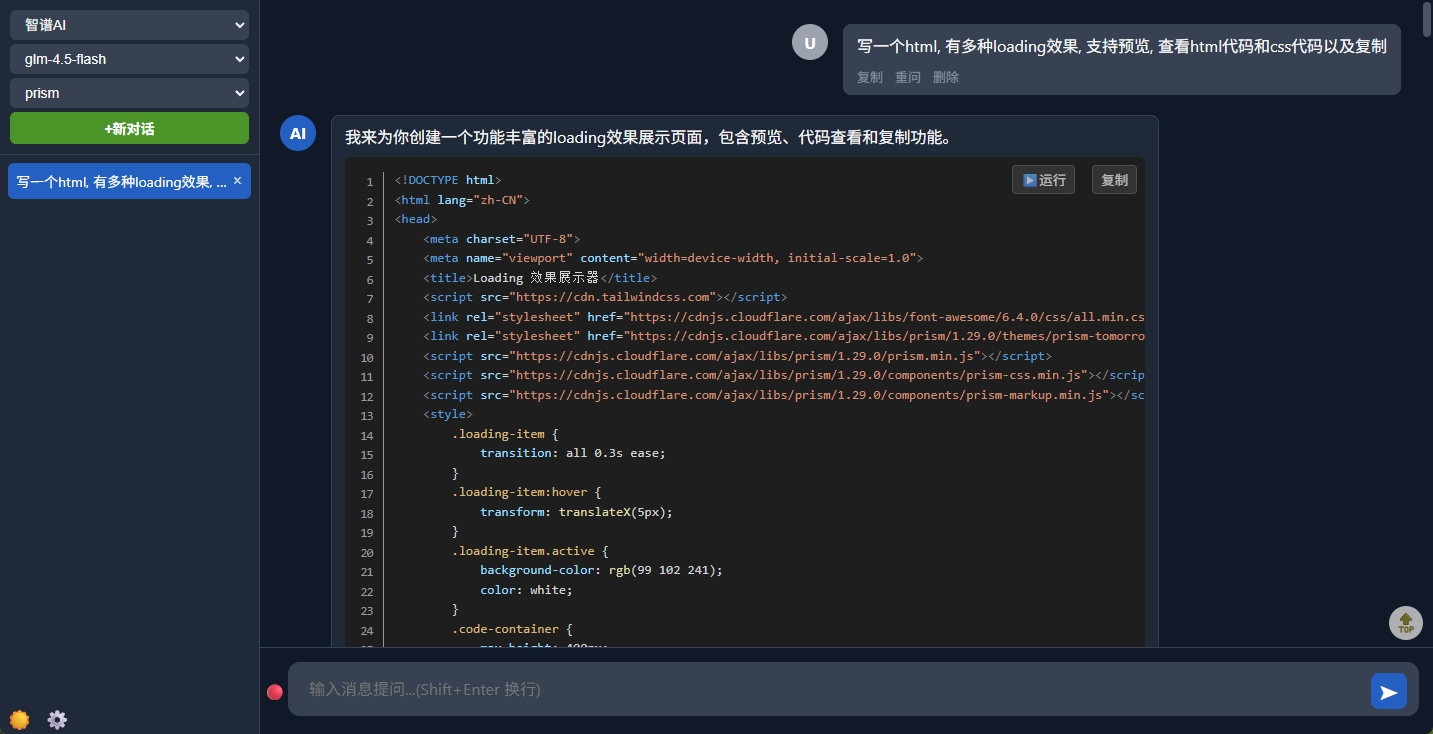Click the '.code-container {' code line
1433x734 pixels.
pyautogui.click(x=512, y=629)
